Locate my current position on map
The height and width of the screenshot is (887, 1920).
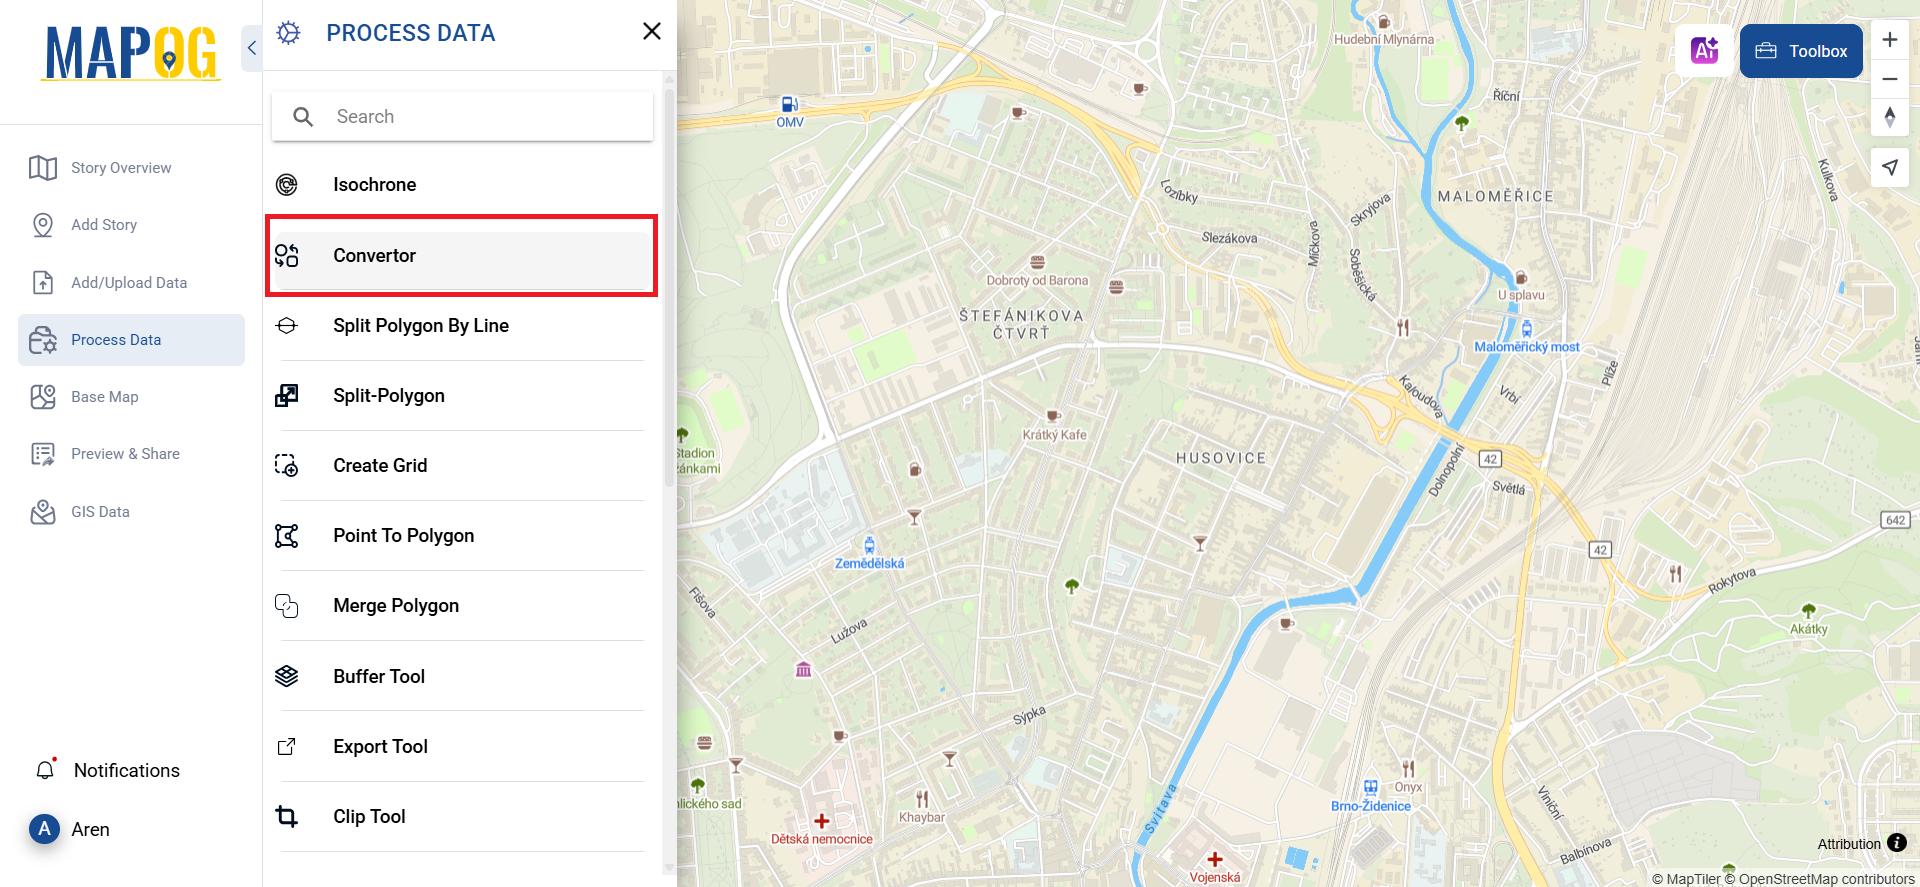coord(1889,167)
